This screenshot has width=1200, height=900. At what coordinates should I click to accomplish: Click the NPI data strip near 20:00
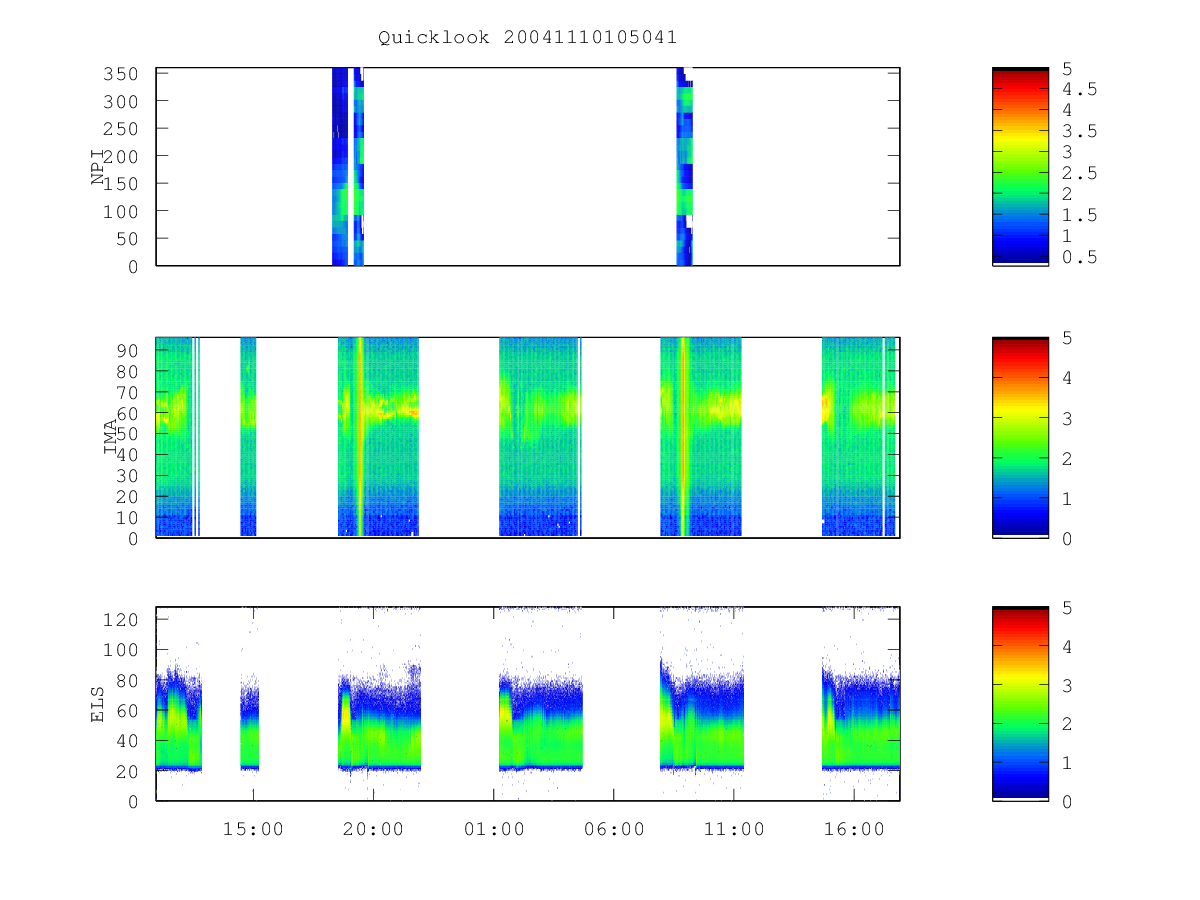coord(348,166)
